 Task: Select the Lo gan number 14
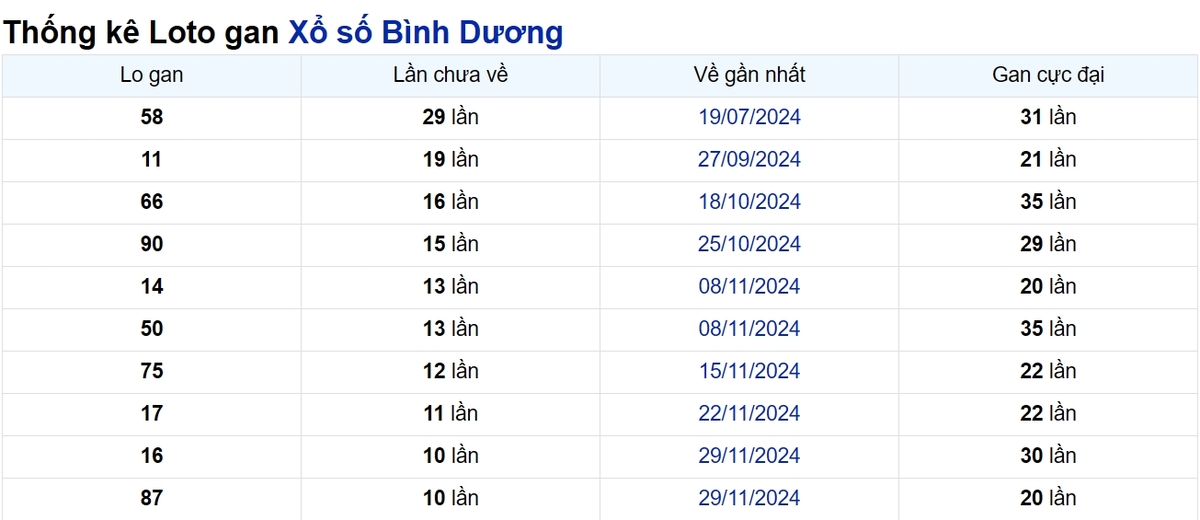(x=151, y=286)
